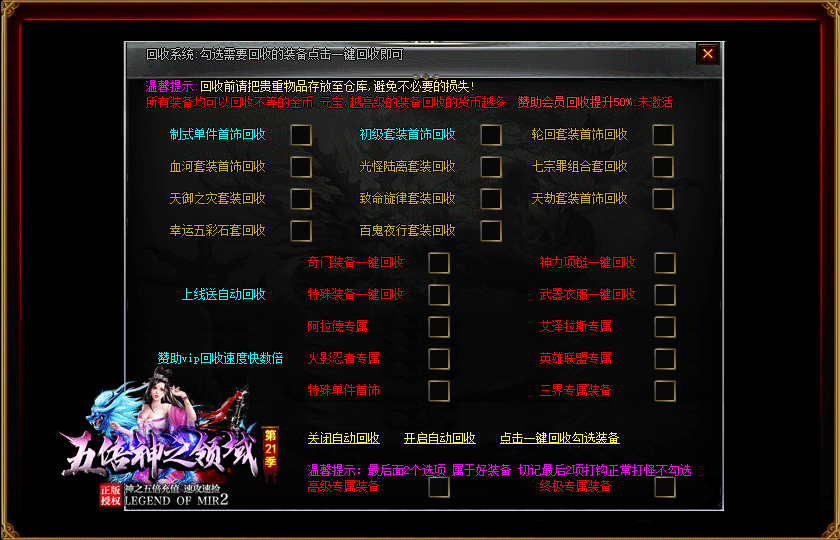The image size is (840, 540).
Task: Check the 终极专属装备 box
Action: [665, 487]
